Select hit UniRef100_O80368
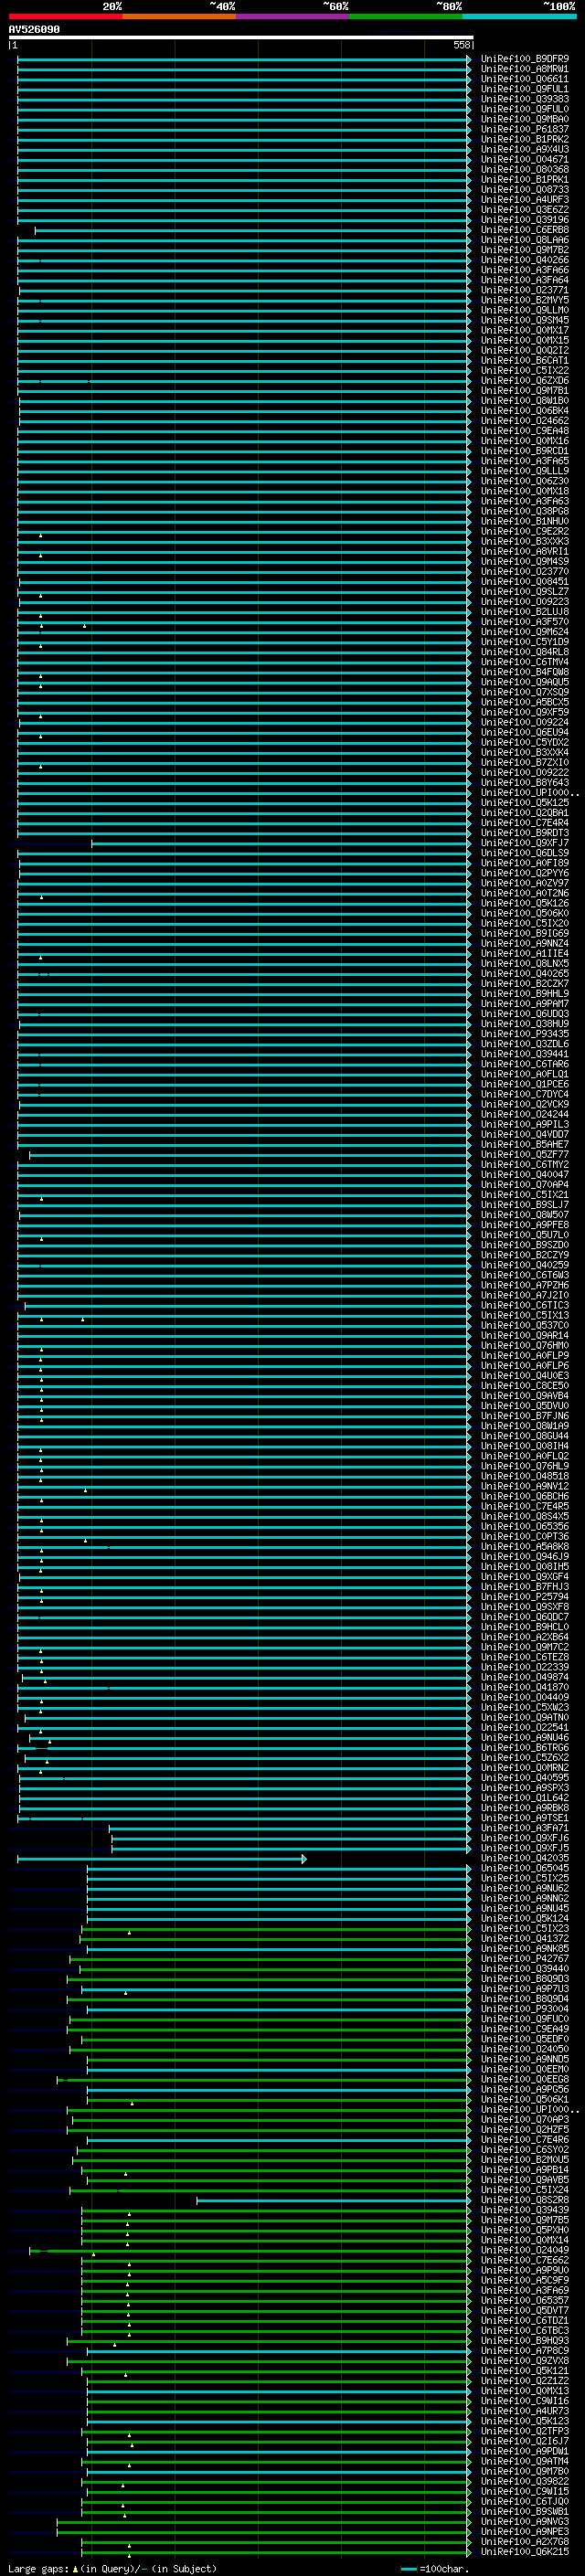 (x=525, y=169)
